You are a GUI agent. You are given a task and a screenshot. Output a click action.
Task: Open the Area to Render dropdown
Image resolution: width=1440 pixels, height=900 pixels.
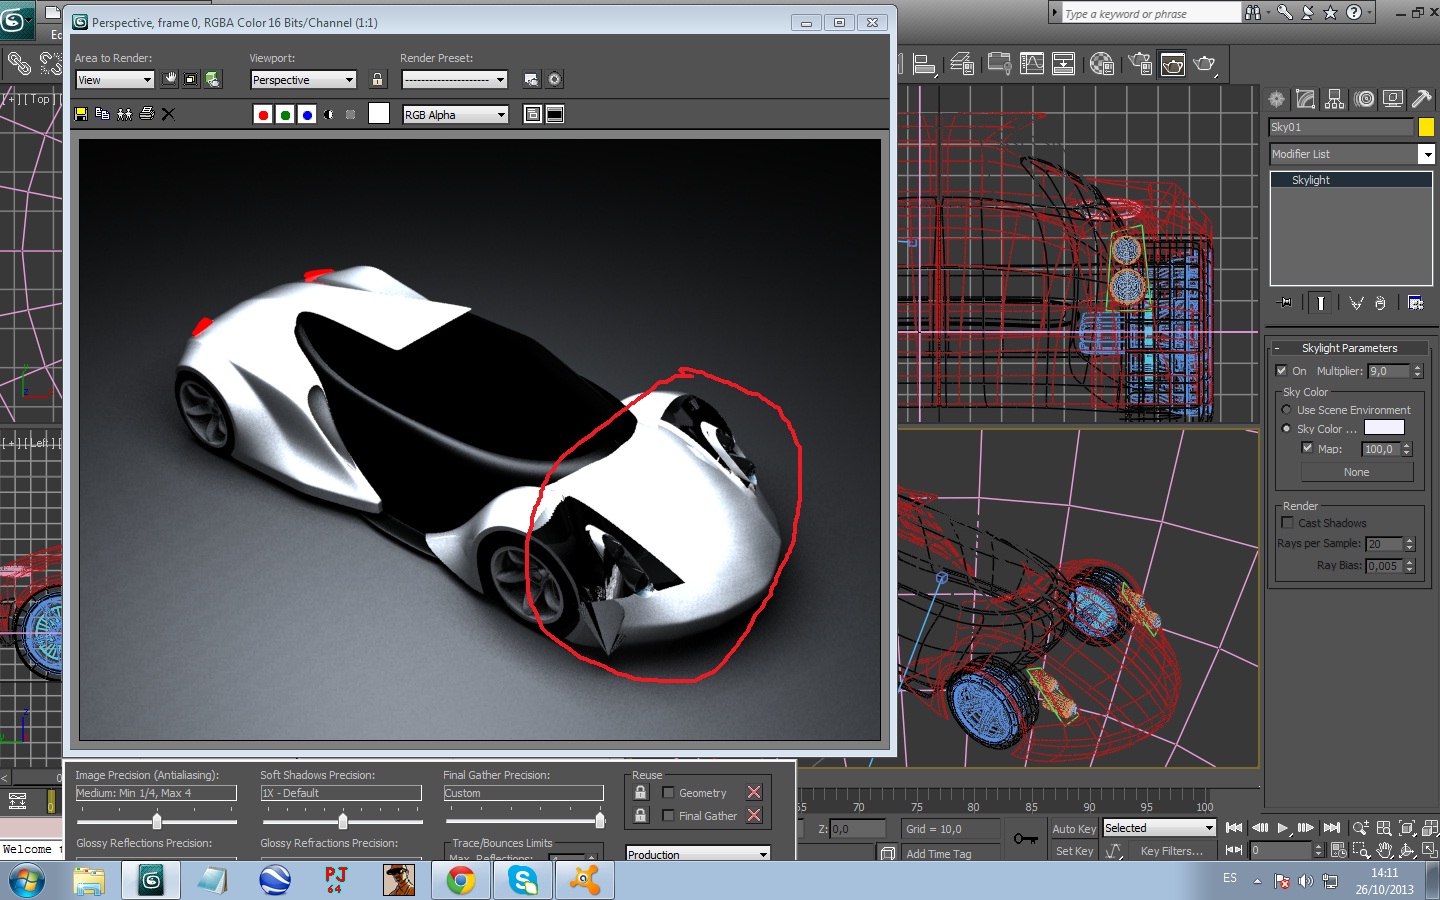click(114, 80)
